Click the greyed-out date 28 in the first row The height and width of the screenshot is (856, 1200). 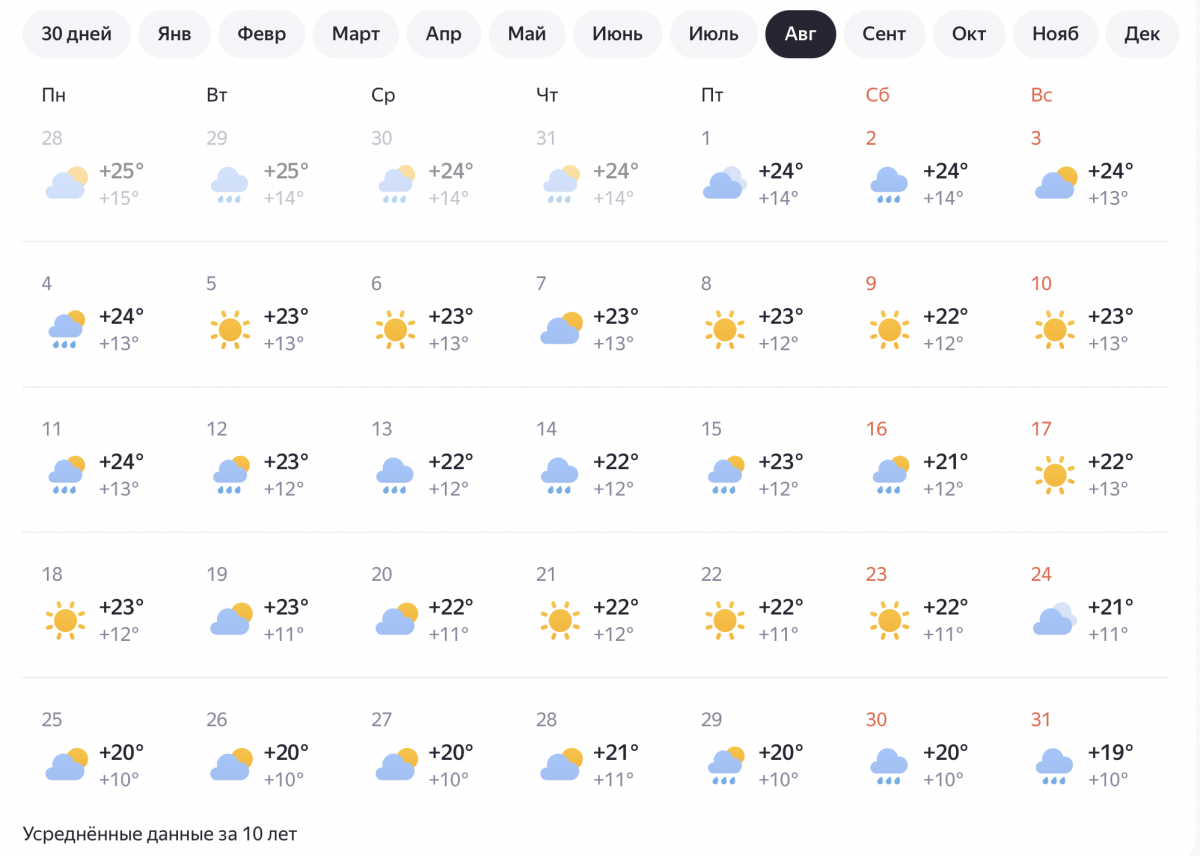pos(52,138)
